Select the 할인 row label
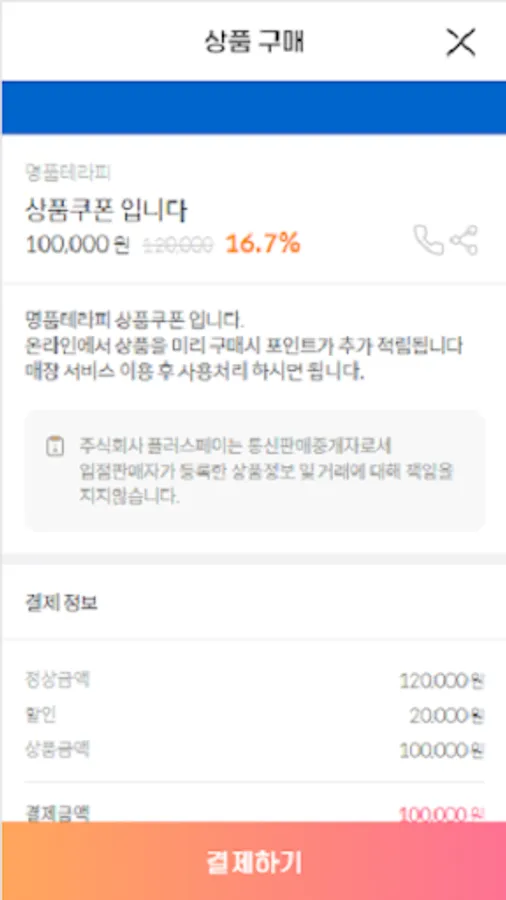The width and height of the screenshot is (506, 900). [41, 715]
